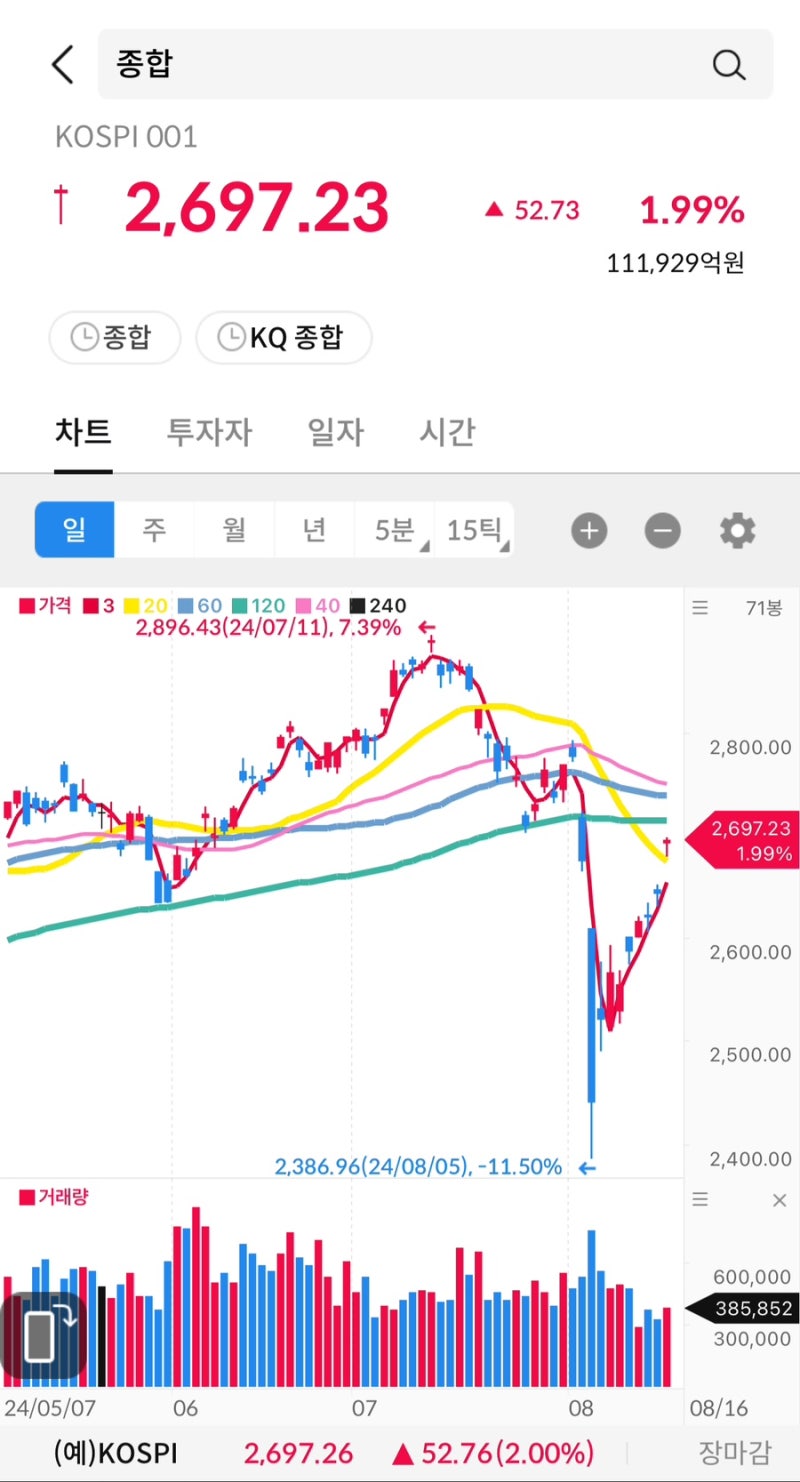Expand the volume panel hamburger menu
This screenshot has width=800, height=1482.
point(699,1200)
